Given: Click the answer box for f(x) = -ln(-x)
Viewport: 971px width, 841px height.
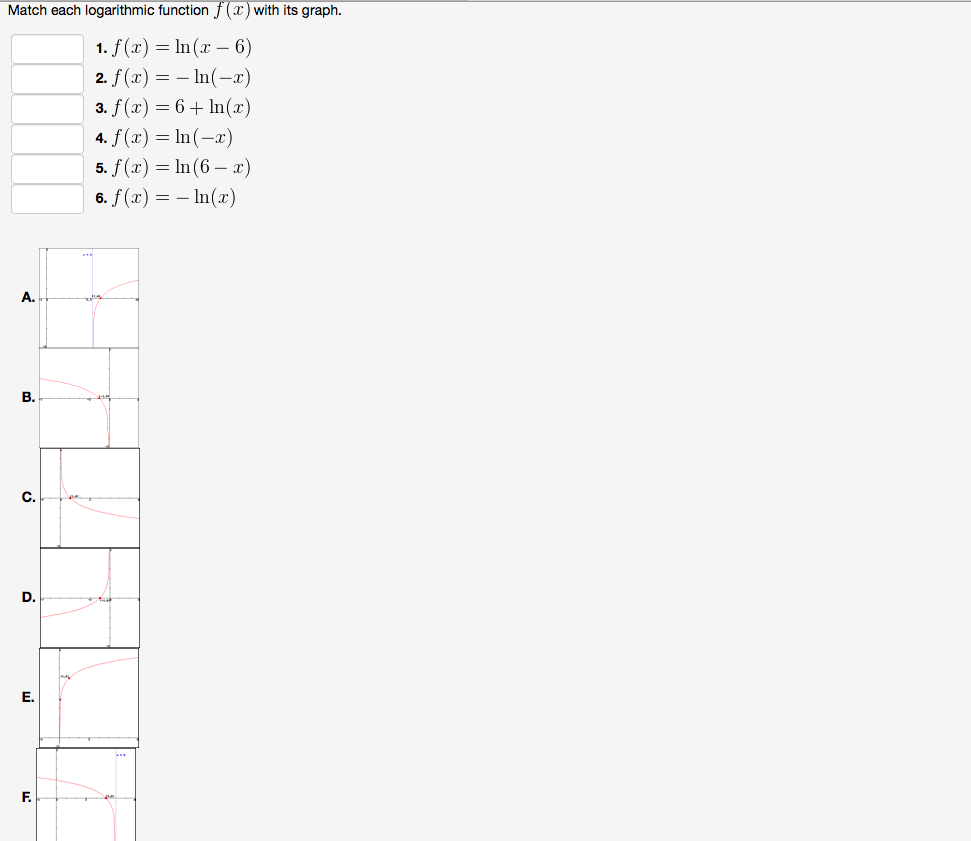Looking at the screenshot, I should 46,78.
